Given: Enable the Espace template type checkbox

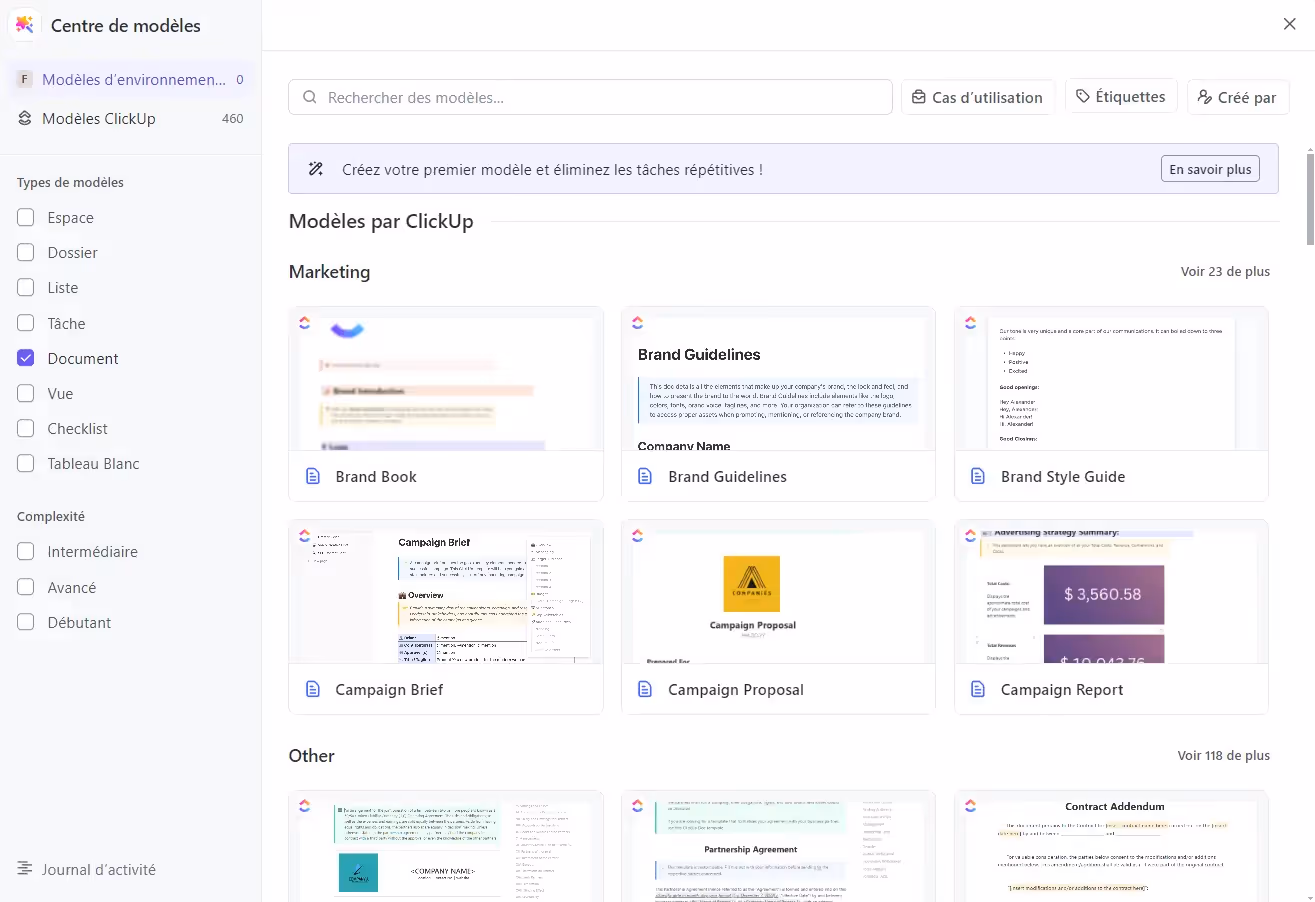Looking at the screenshot, I should pos(26,218).
